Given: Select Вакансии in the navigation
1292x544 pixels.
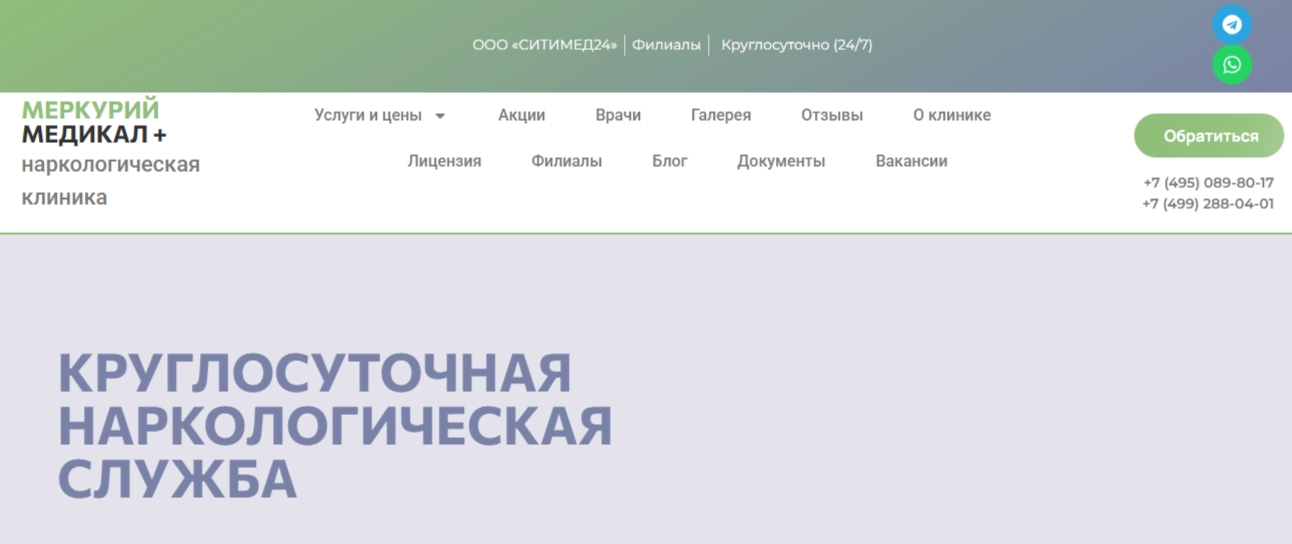Looking at the screenshot, I should pyautogui.click(x=911, y=161).
